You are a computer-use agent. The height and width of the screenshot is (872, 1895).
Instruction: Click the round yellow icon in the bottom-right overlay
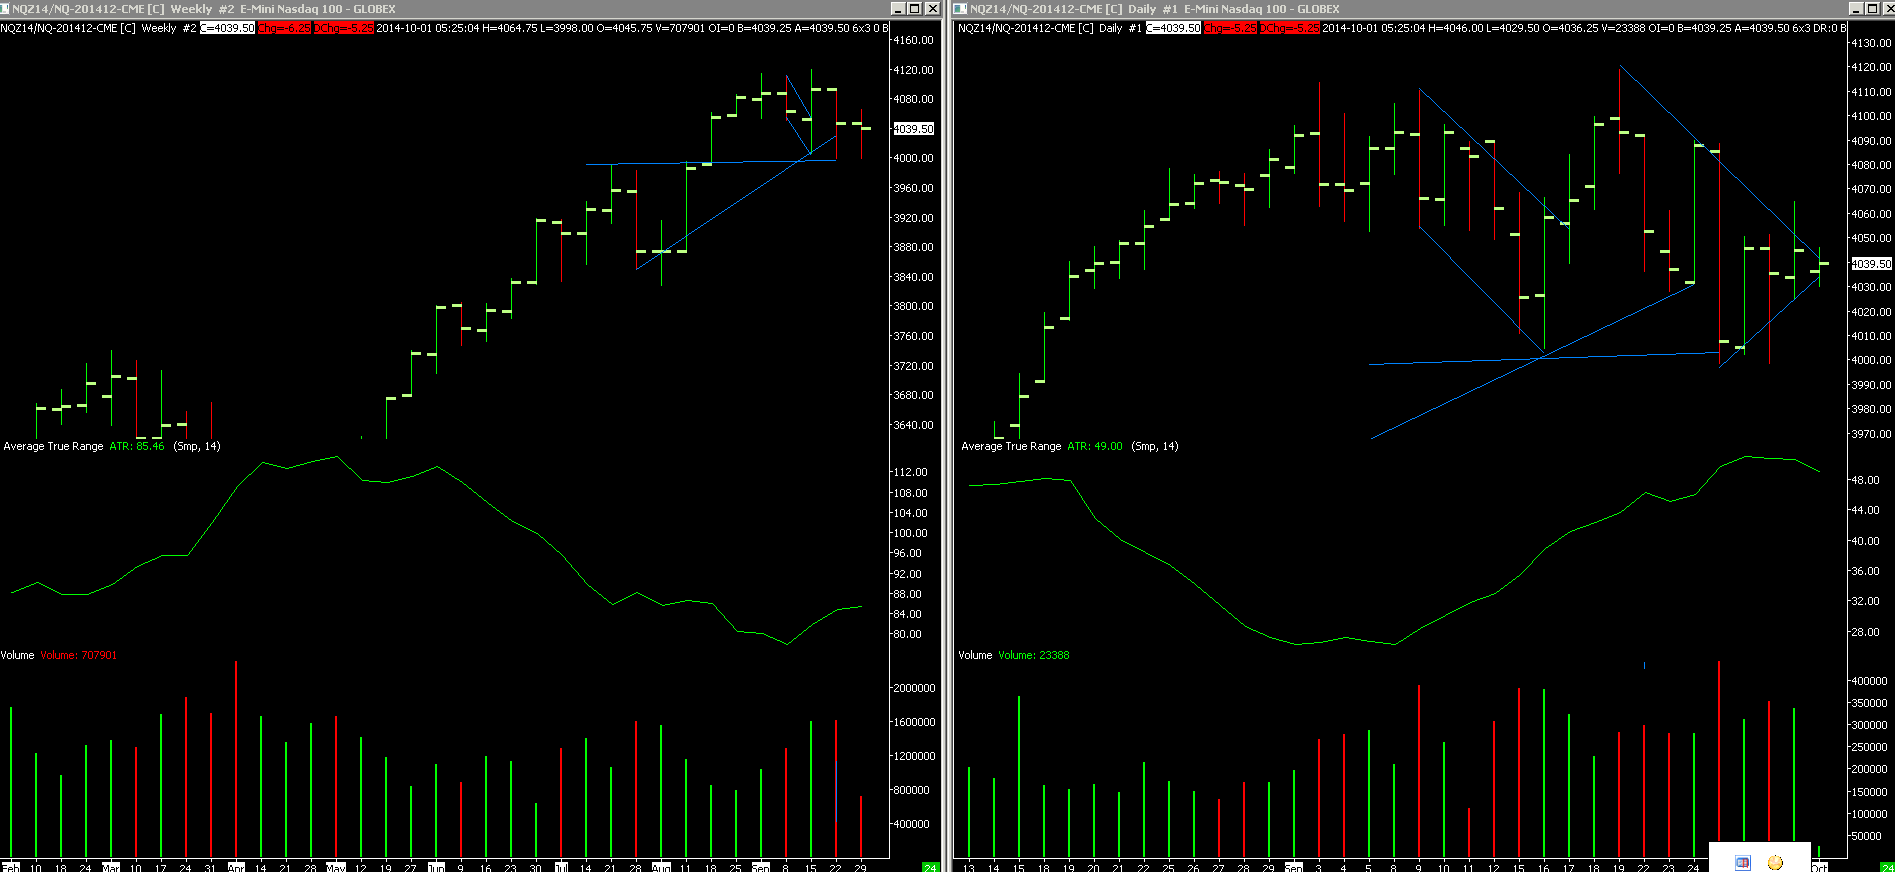pos(1775,862)
